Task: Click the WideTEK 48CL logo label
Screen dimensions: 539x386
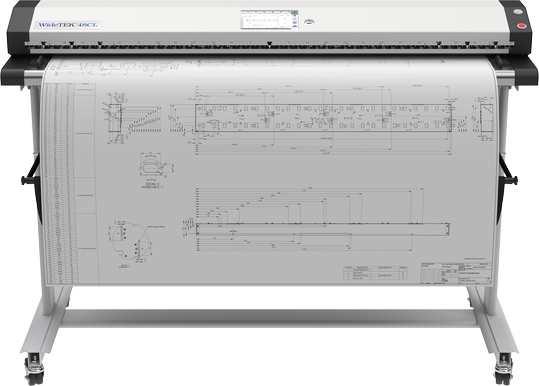Action: pos(68,25)
